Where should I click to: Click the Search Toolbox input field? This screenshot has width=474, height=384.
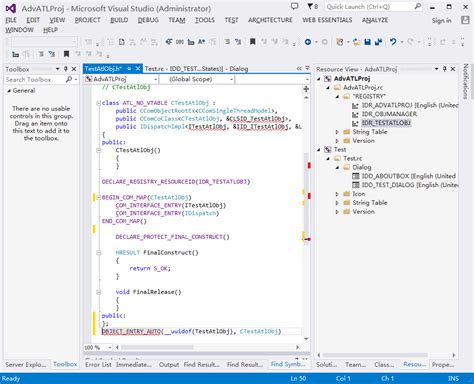pyautogui.click(x=34, y=79)
